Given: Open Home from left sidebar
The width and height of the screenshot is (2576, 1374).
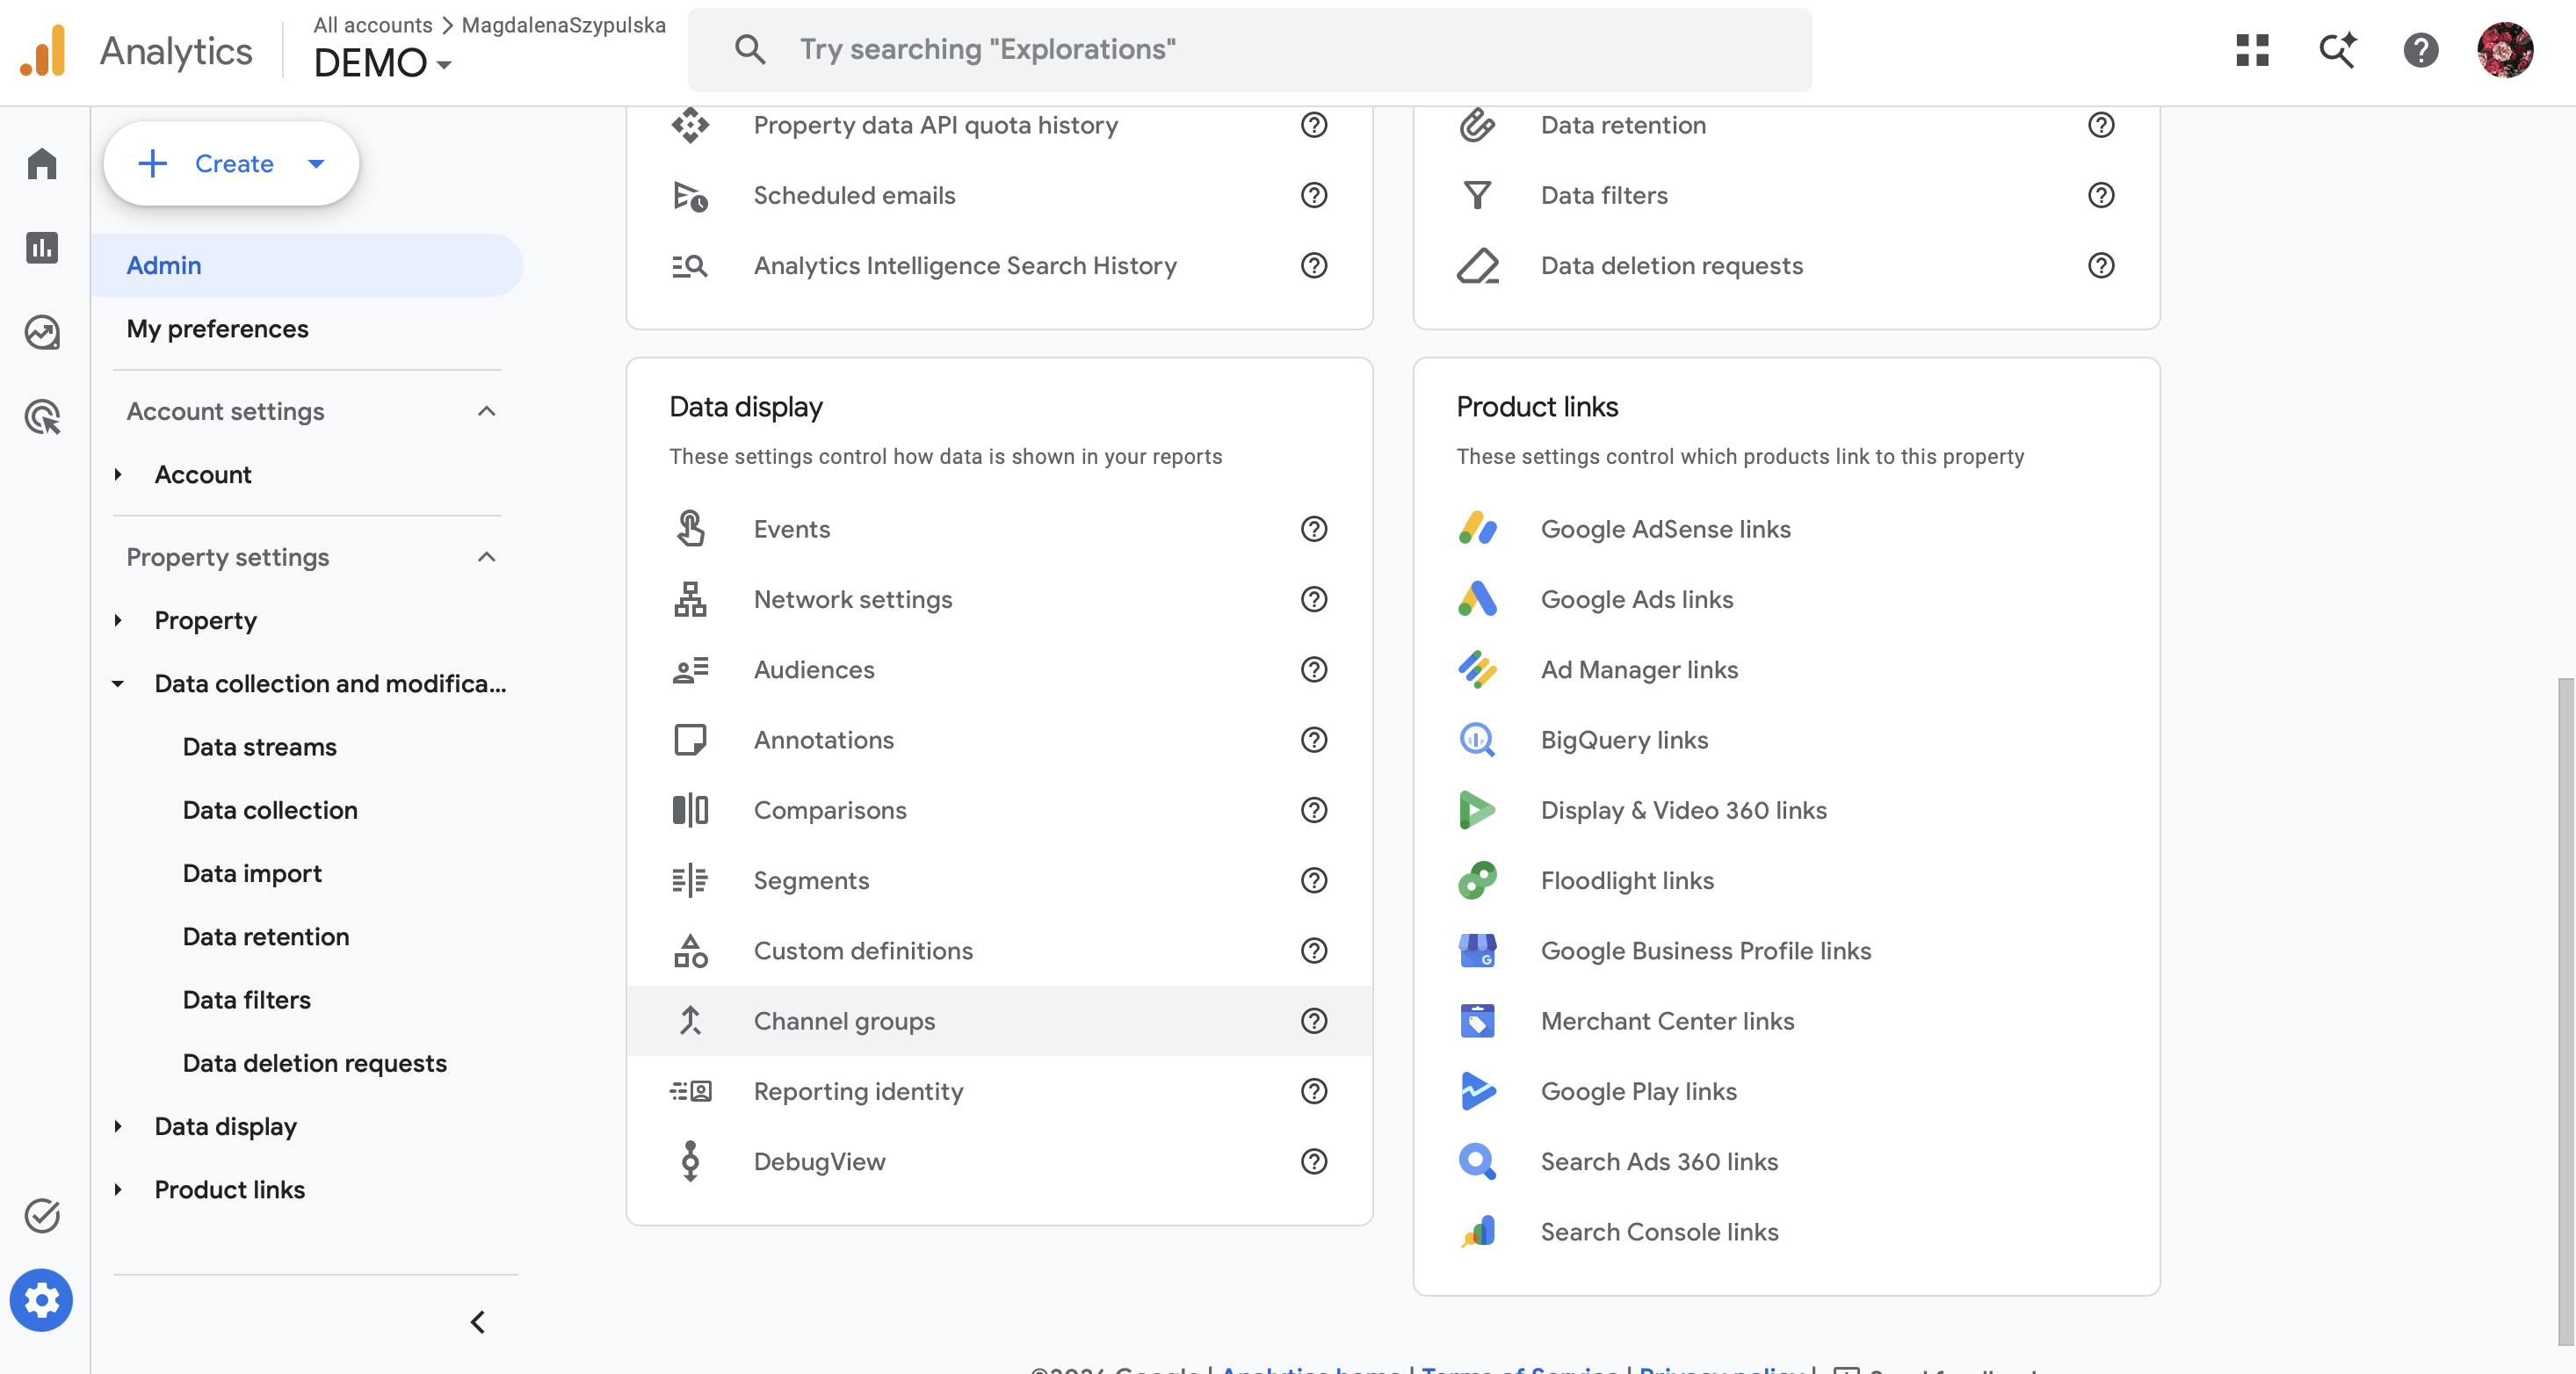Looking at the screenshot, I should point(42,163).
